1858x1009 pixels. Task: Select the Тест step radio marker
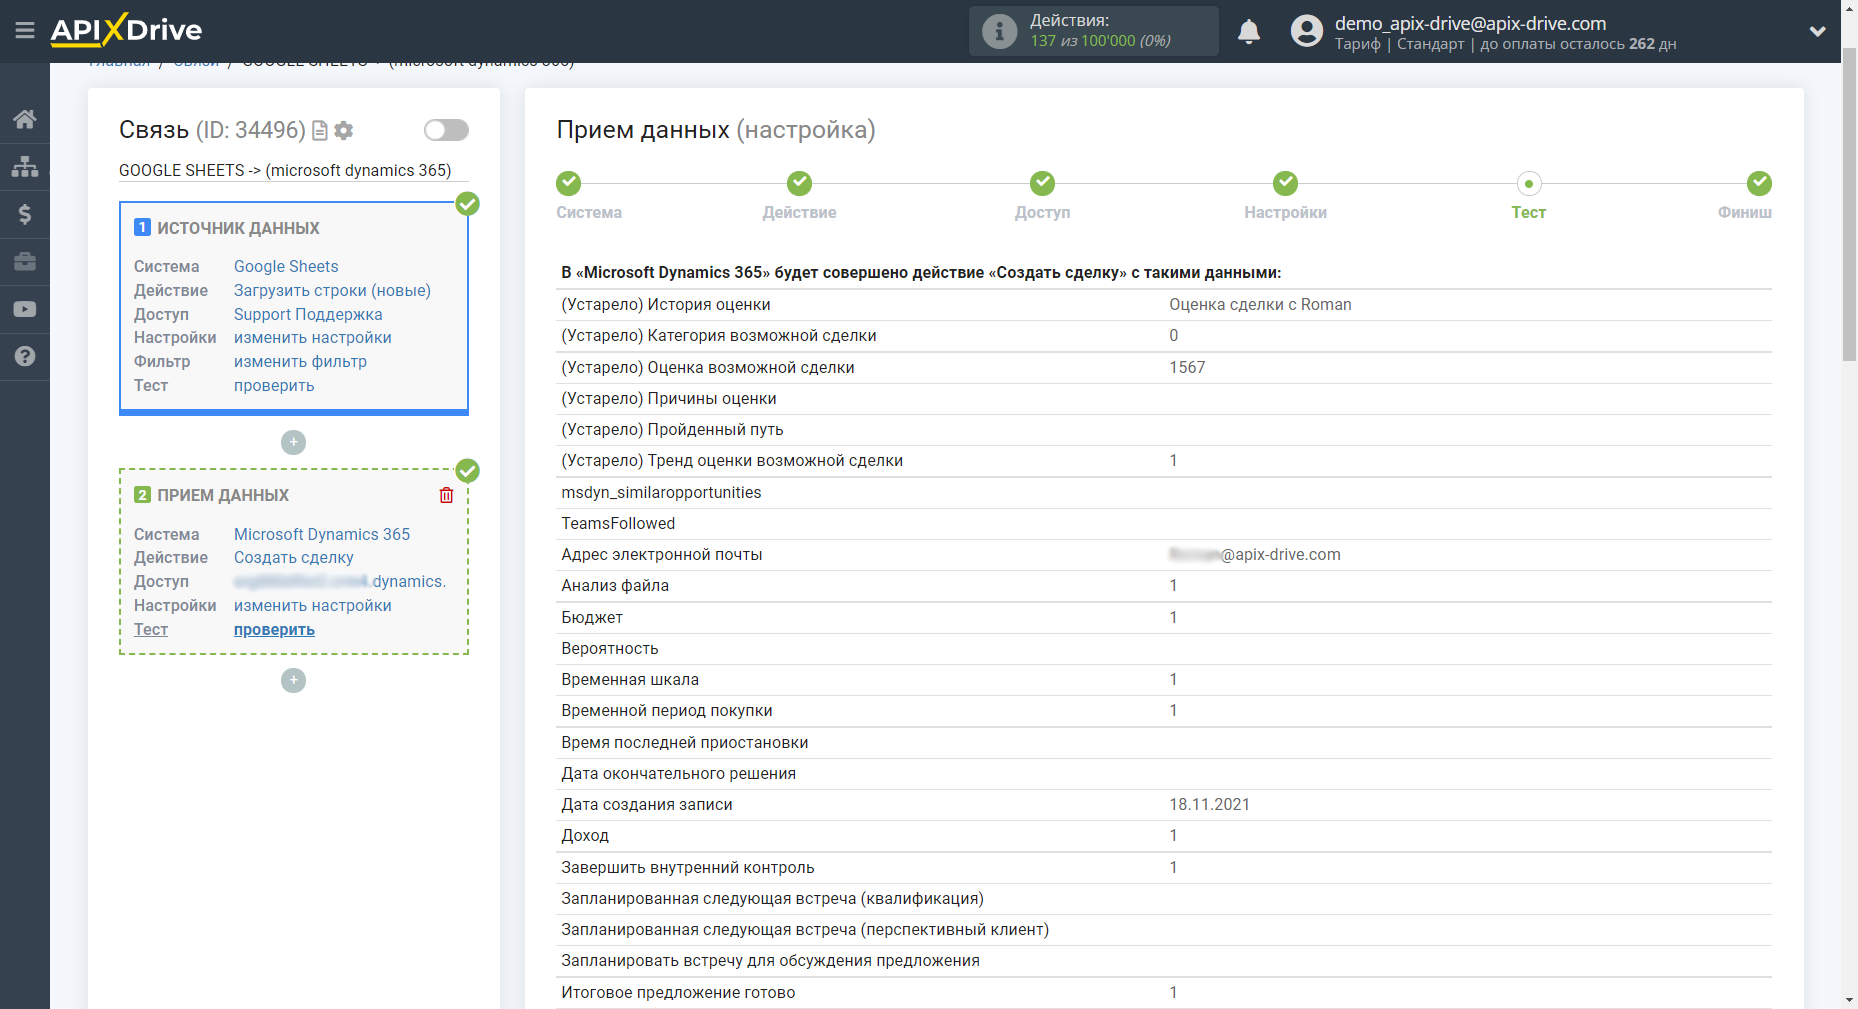click(x=1528, y=183)
